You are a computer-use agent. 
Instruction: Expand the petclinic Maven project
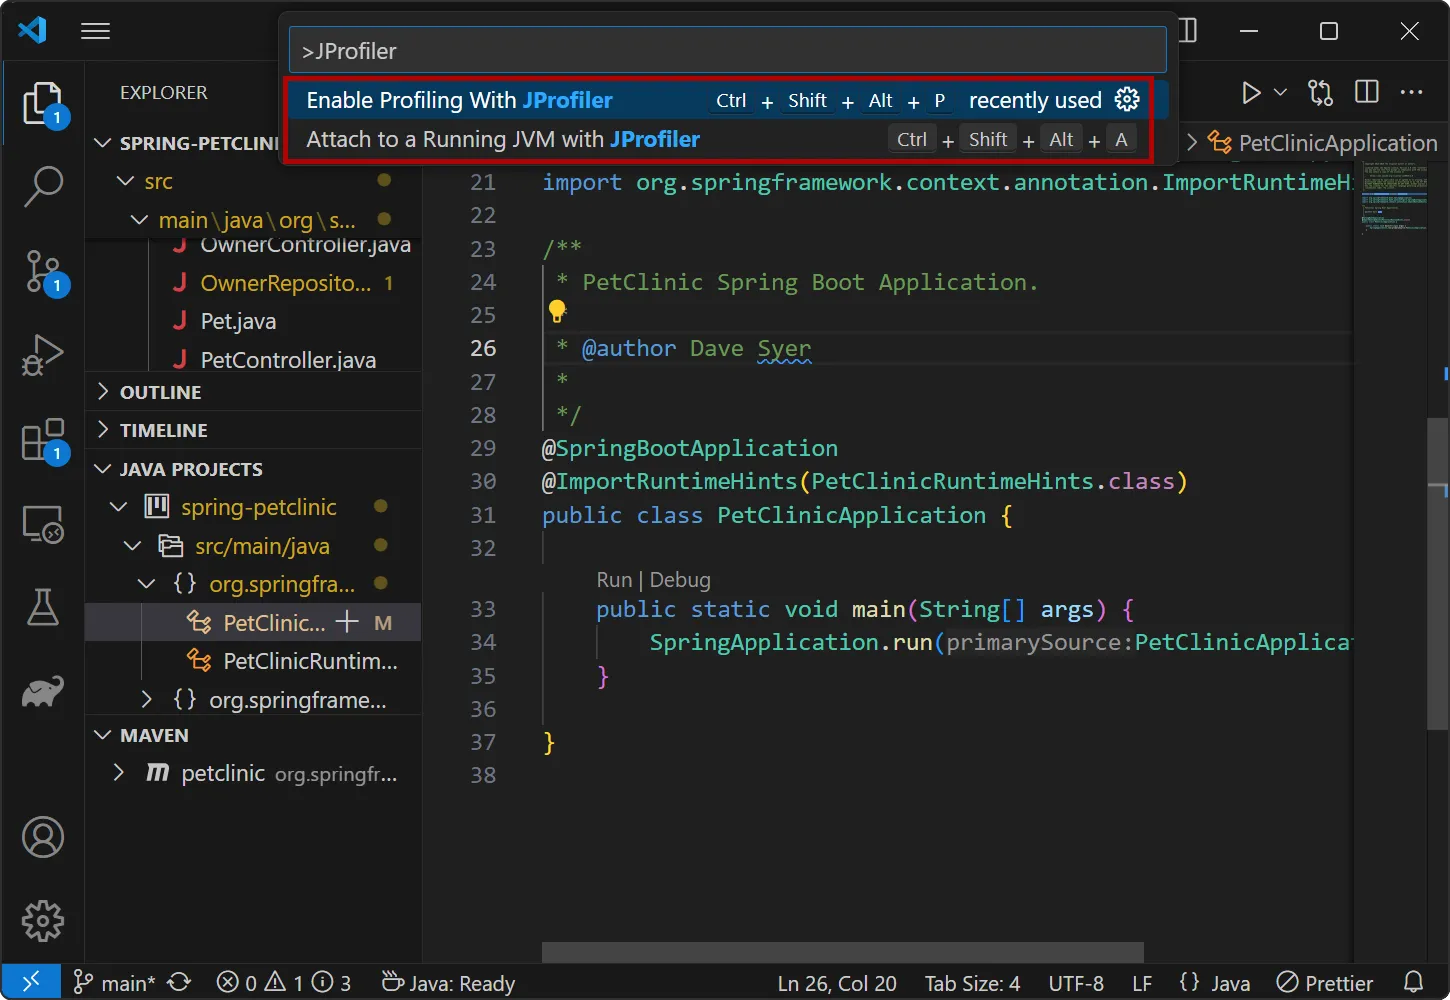click(119, 773)
